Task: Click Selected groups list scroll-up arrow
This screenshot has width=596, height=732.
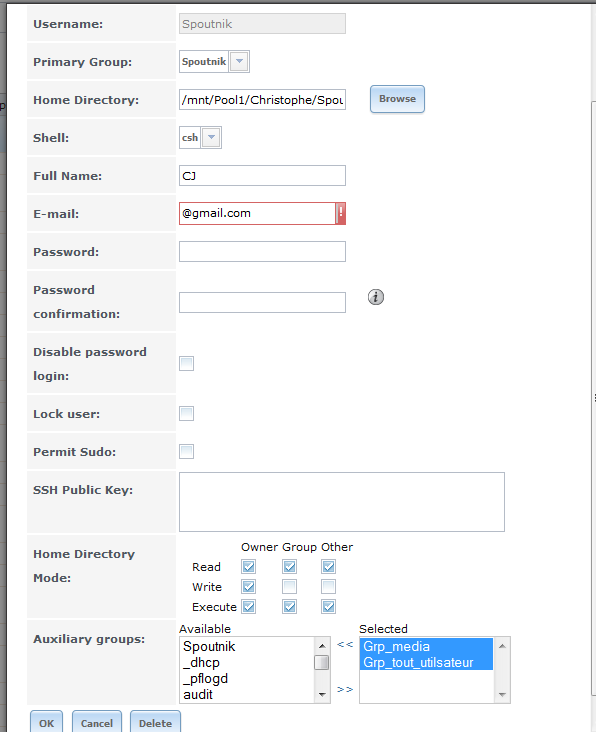Action: [x=502, y=646]
